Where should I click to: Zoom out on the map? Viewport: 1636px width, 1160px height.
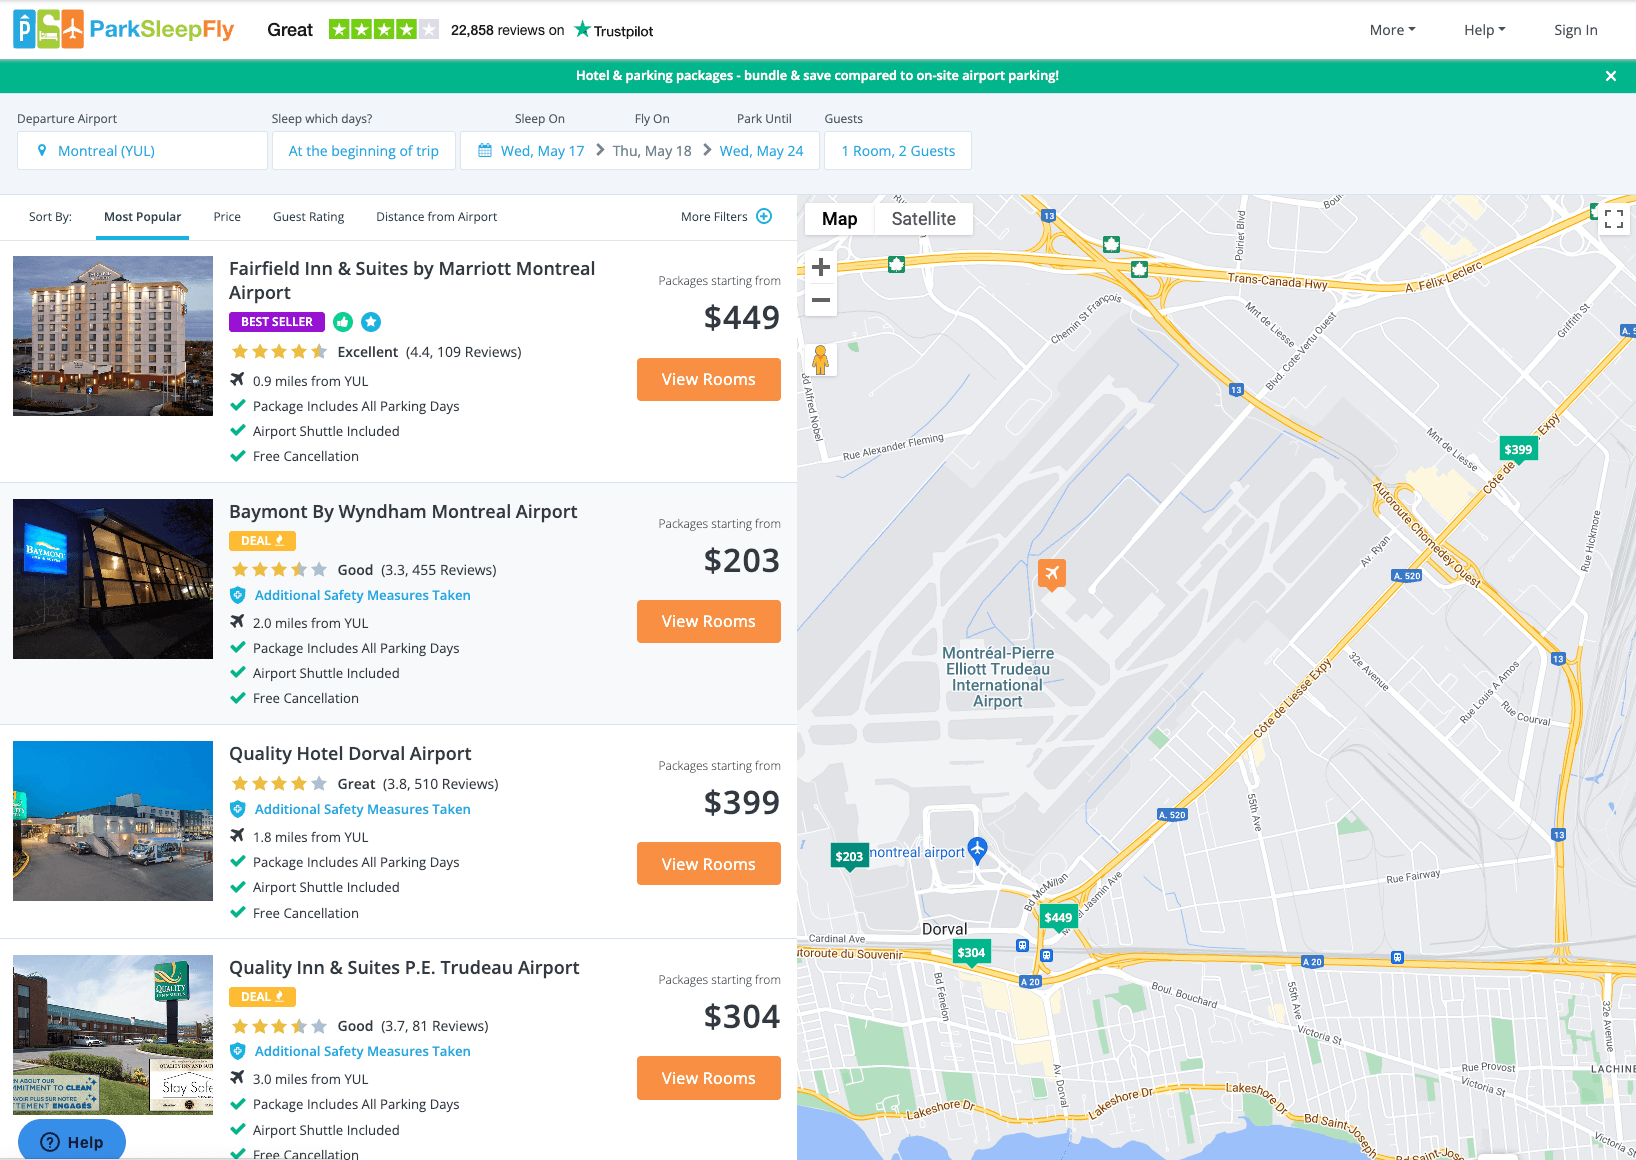pyautogui.click(x=821, y=300)
